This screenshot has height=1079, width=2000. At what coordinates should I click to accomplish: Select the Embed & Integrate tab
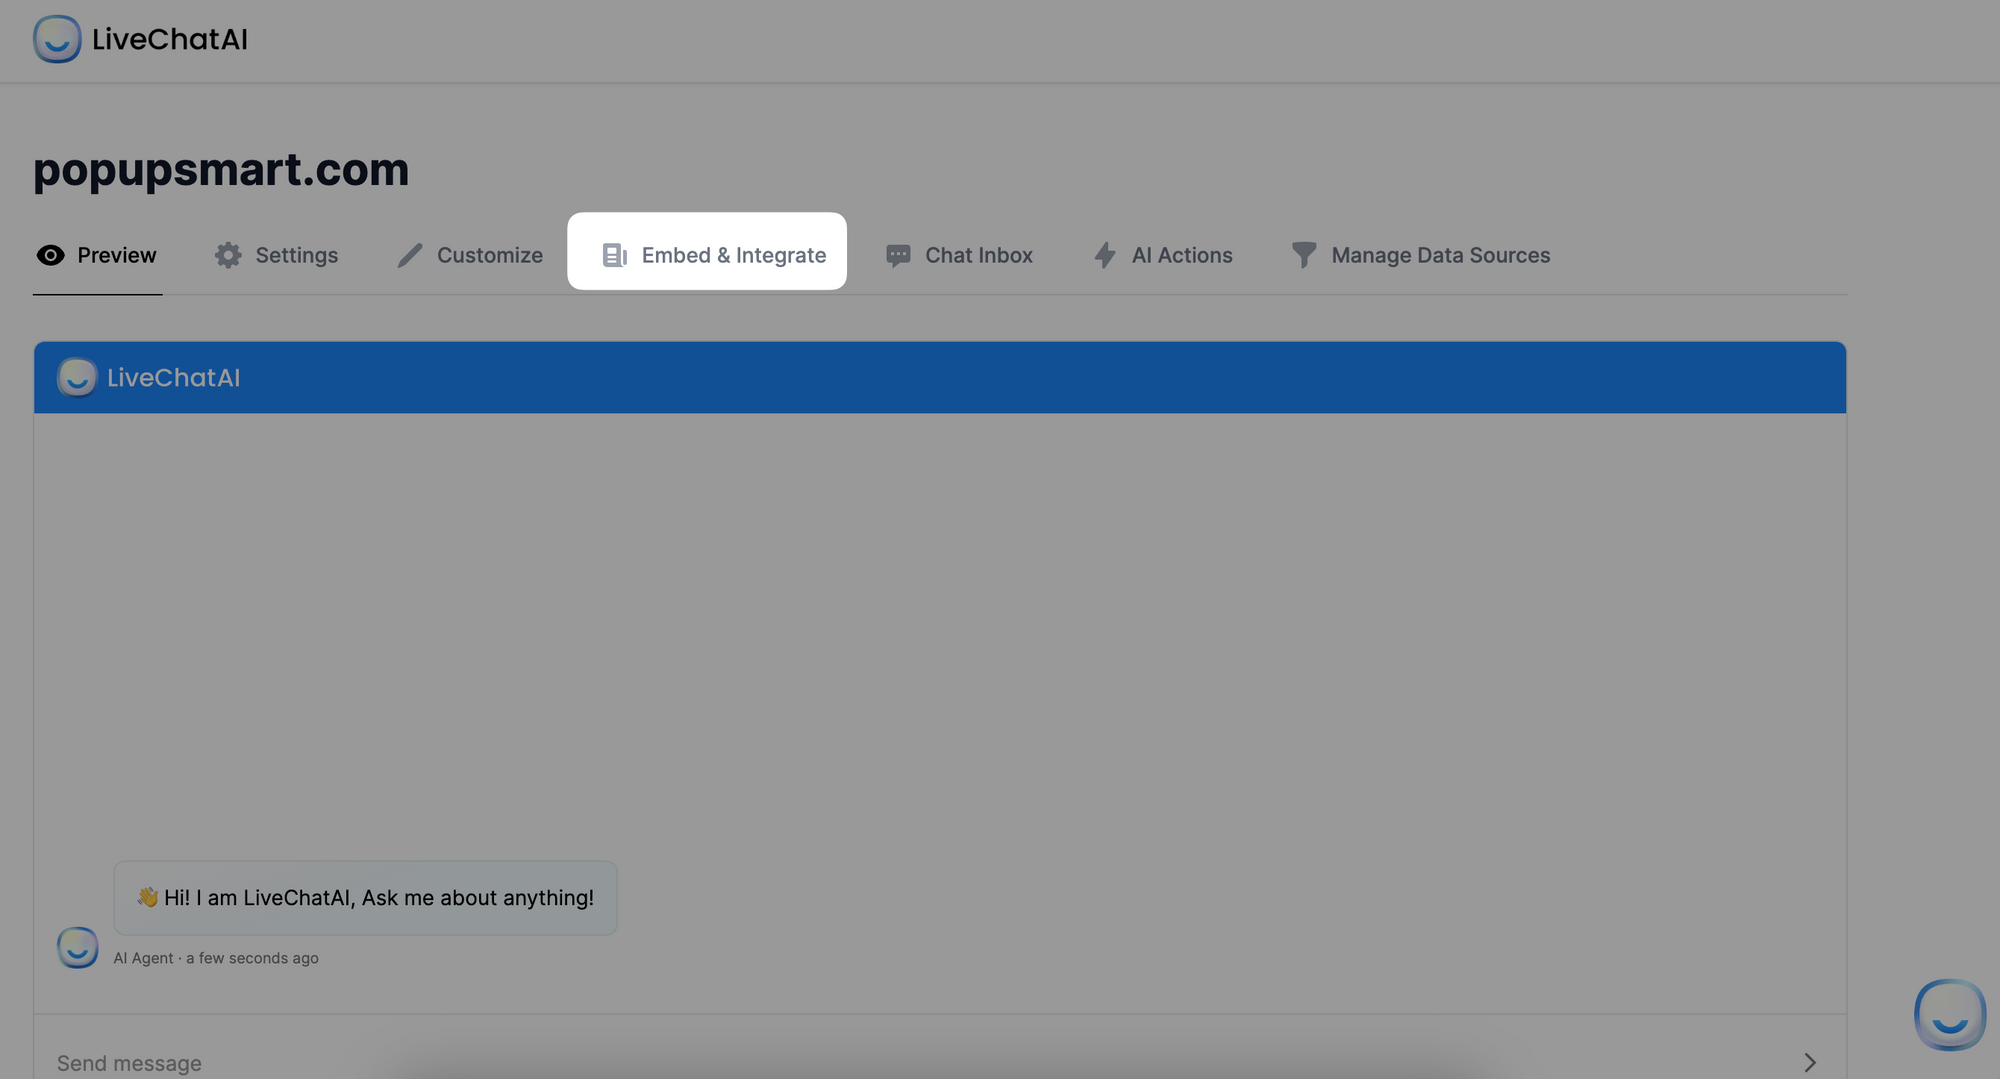[707, 251]
